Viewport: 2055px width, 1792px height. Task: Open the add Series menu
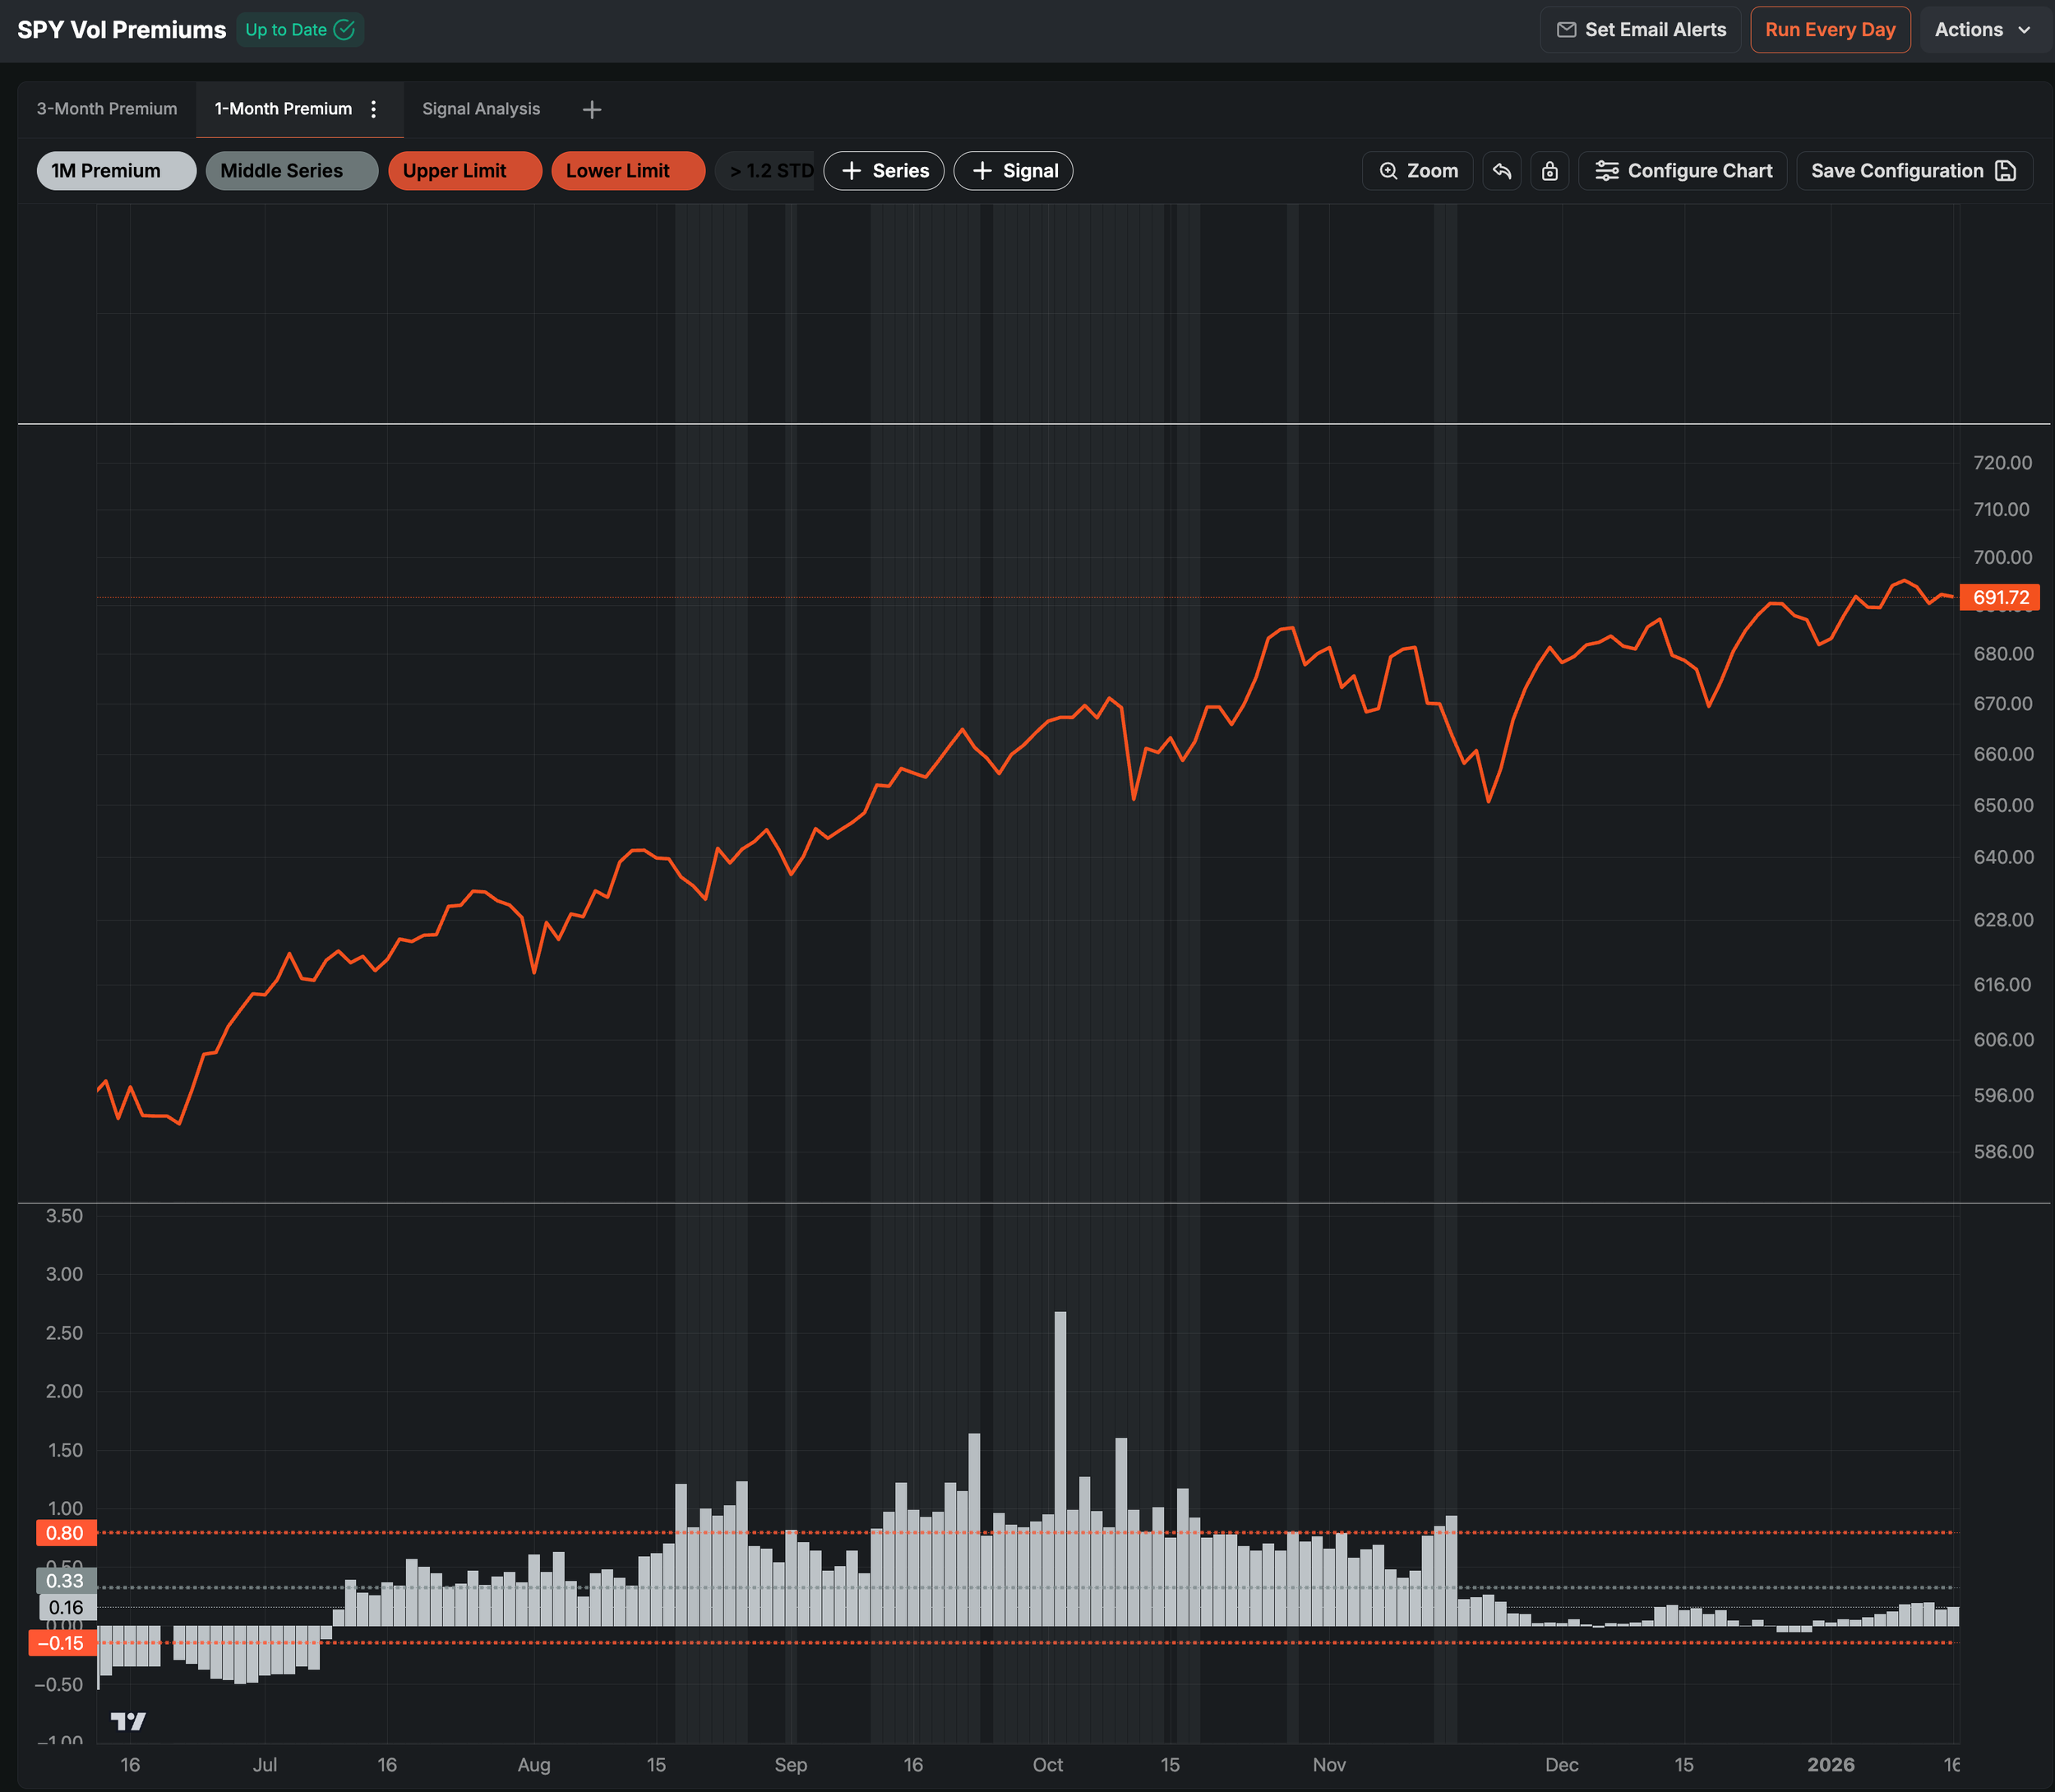pos(884,171)
